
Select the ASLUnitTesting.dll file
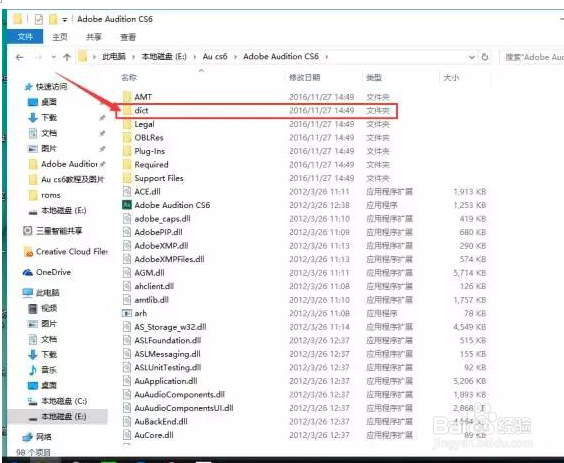[x=168, y=367]
